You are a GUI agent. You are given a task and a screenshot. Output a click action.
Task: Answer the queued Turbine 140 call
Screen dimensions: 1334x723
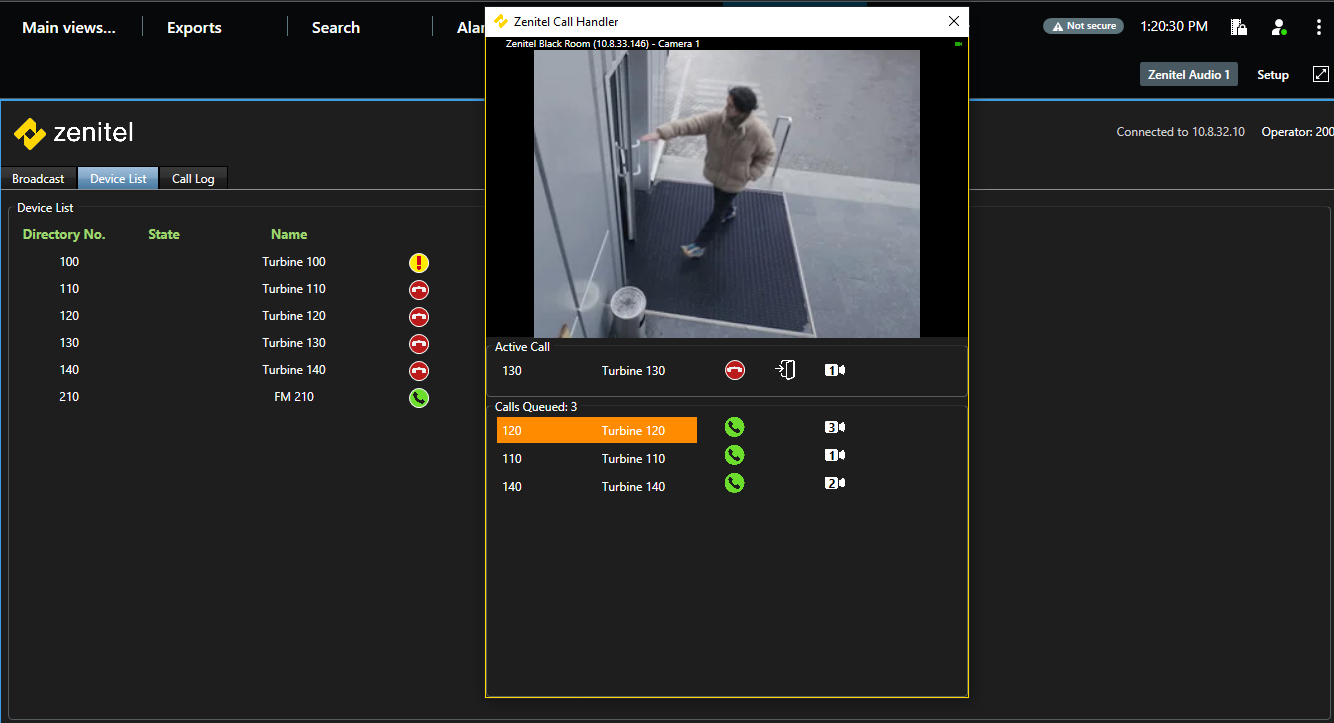(735, 484)
